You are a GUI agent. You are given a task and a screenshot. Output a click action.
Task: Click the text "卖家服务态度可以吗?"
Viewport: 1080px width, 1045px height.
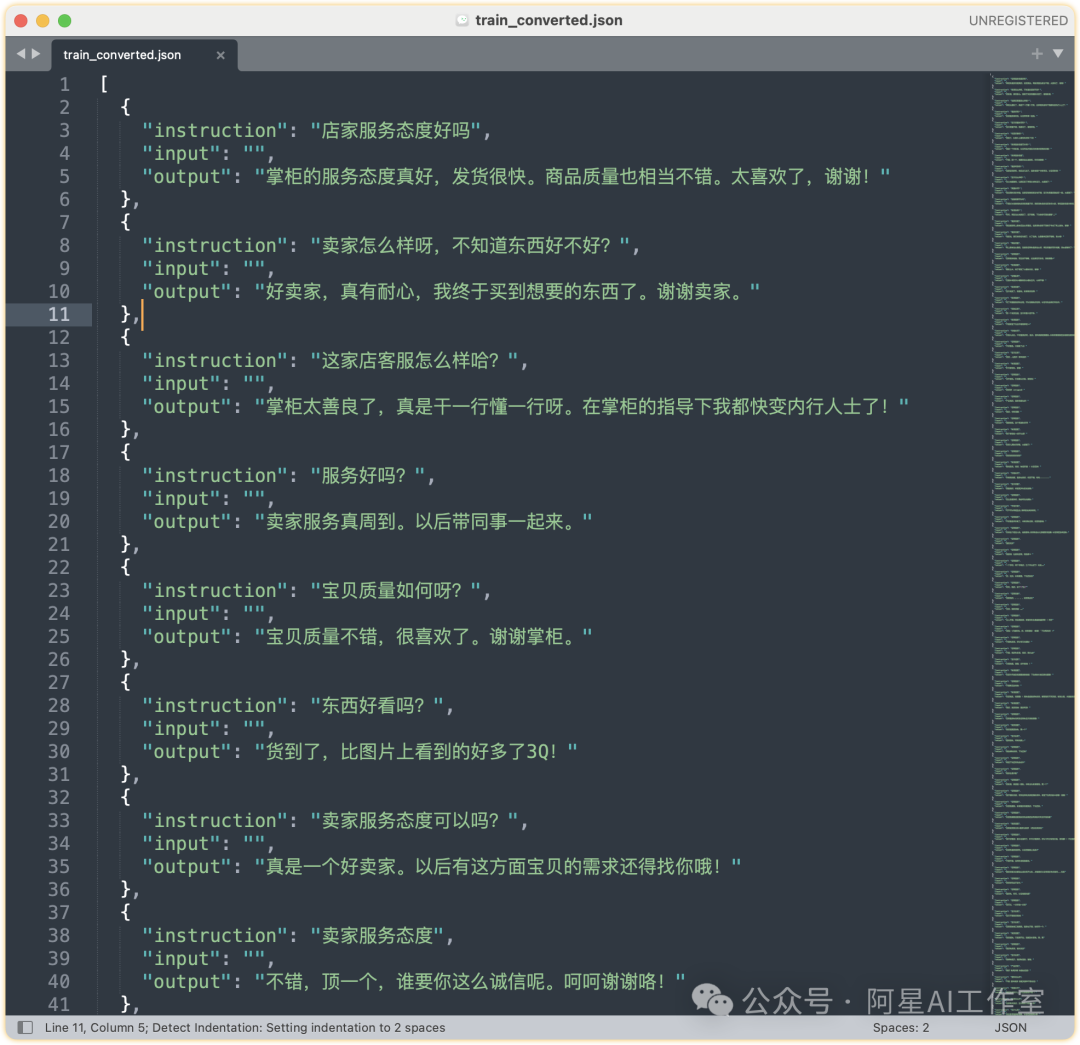415,820
